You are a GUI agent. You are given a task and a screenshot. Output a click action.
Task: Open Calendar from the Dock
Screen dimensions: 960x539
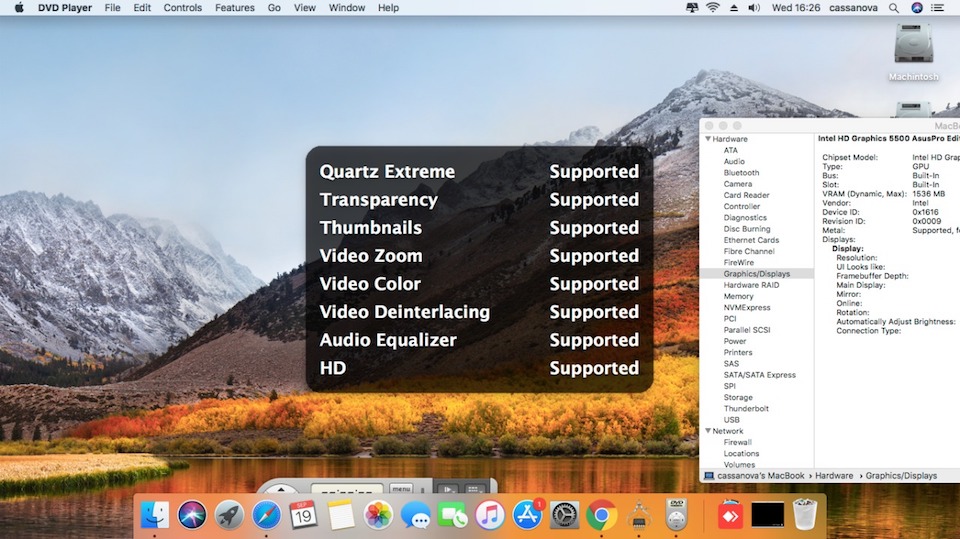[303, 515]
